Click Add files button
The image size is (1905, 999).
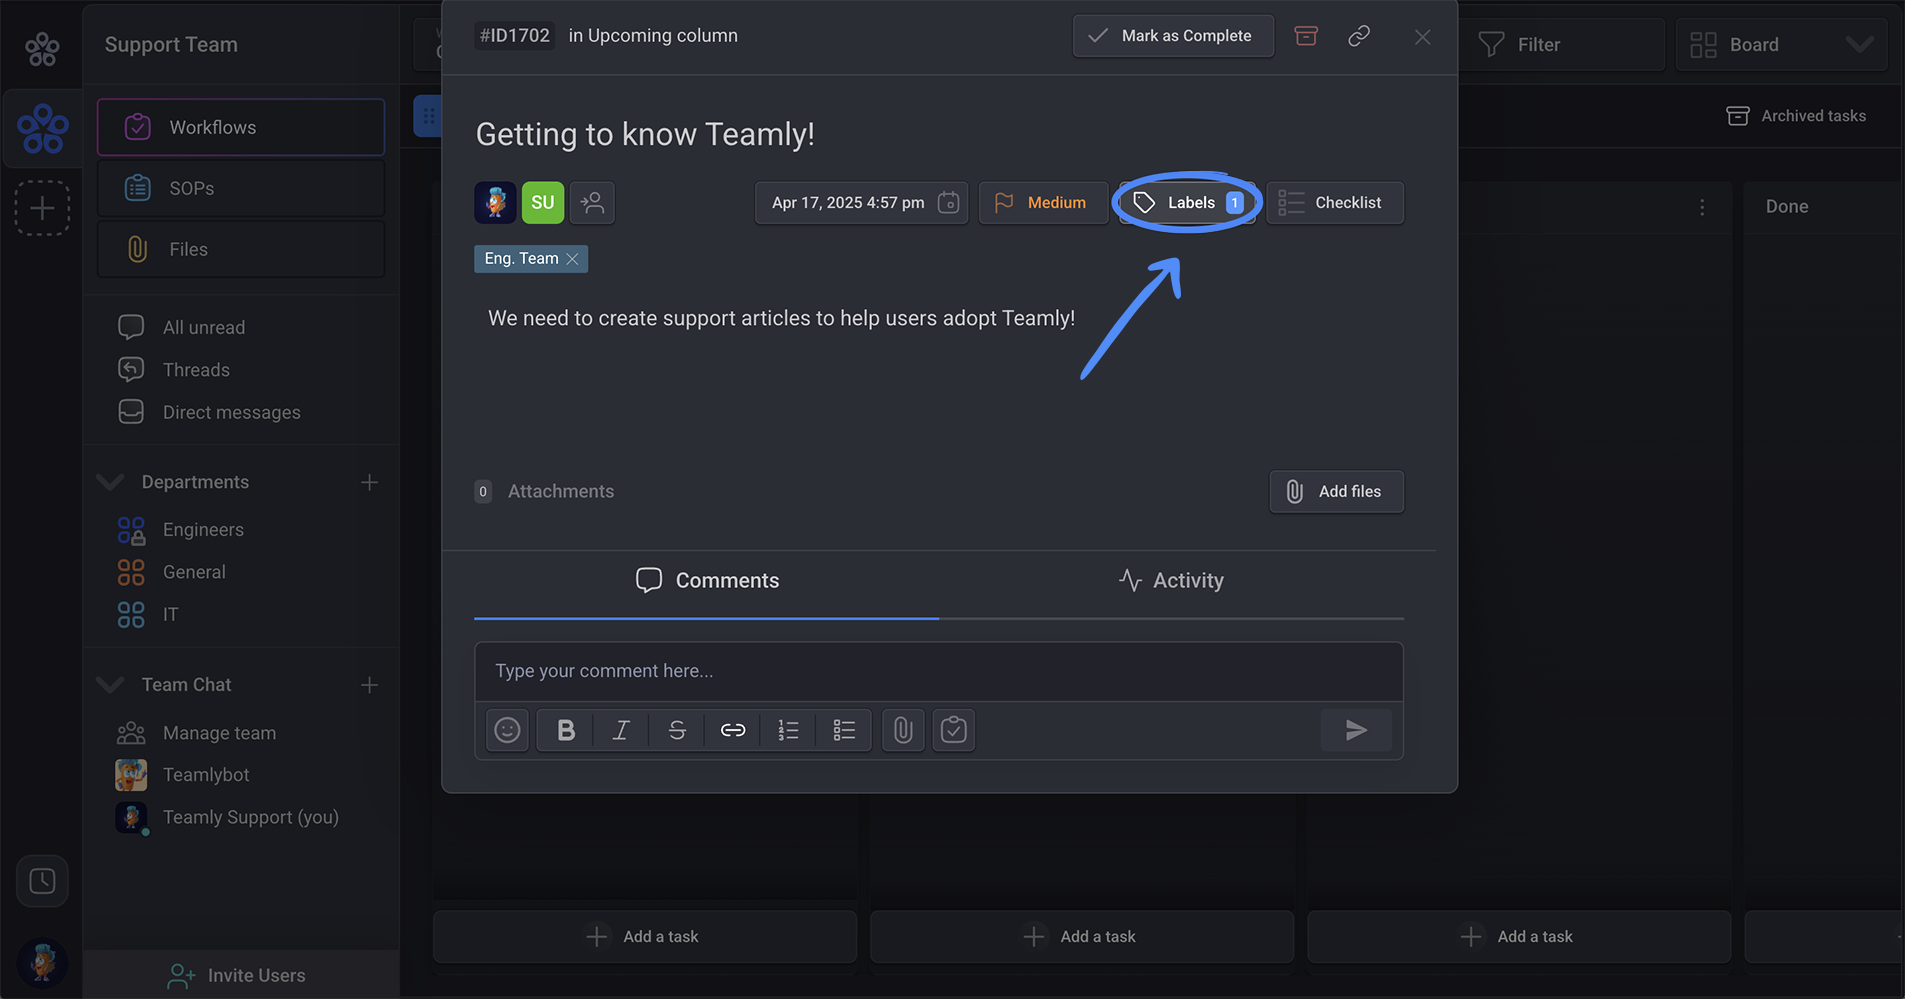click(1336, 492)
